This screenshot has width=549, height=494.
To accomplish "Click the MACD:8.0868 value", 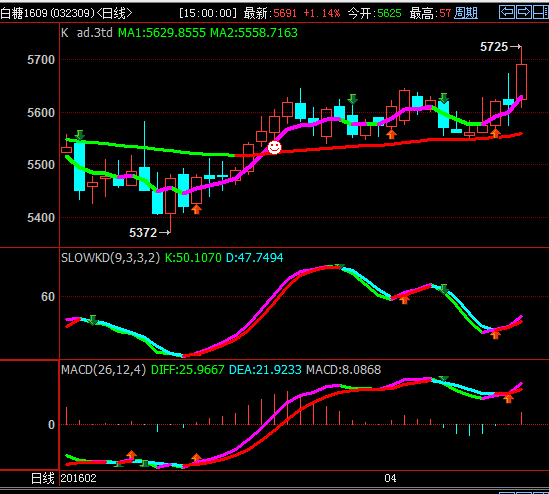I will 343,370.
